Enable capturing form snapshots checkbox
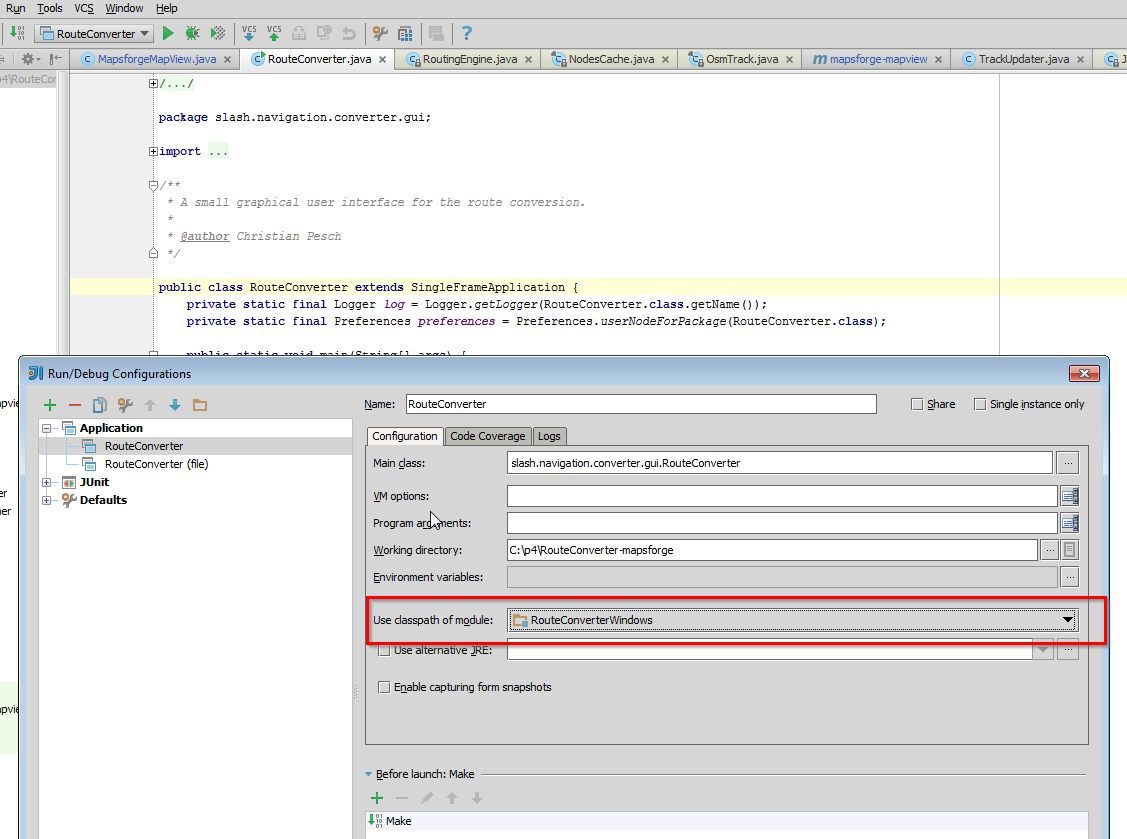This screenshot has width=1127, height=839. pyautogui.click(x=384, y=687)
